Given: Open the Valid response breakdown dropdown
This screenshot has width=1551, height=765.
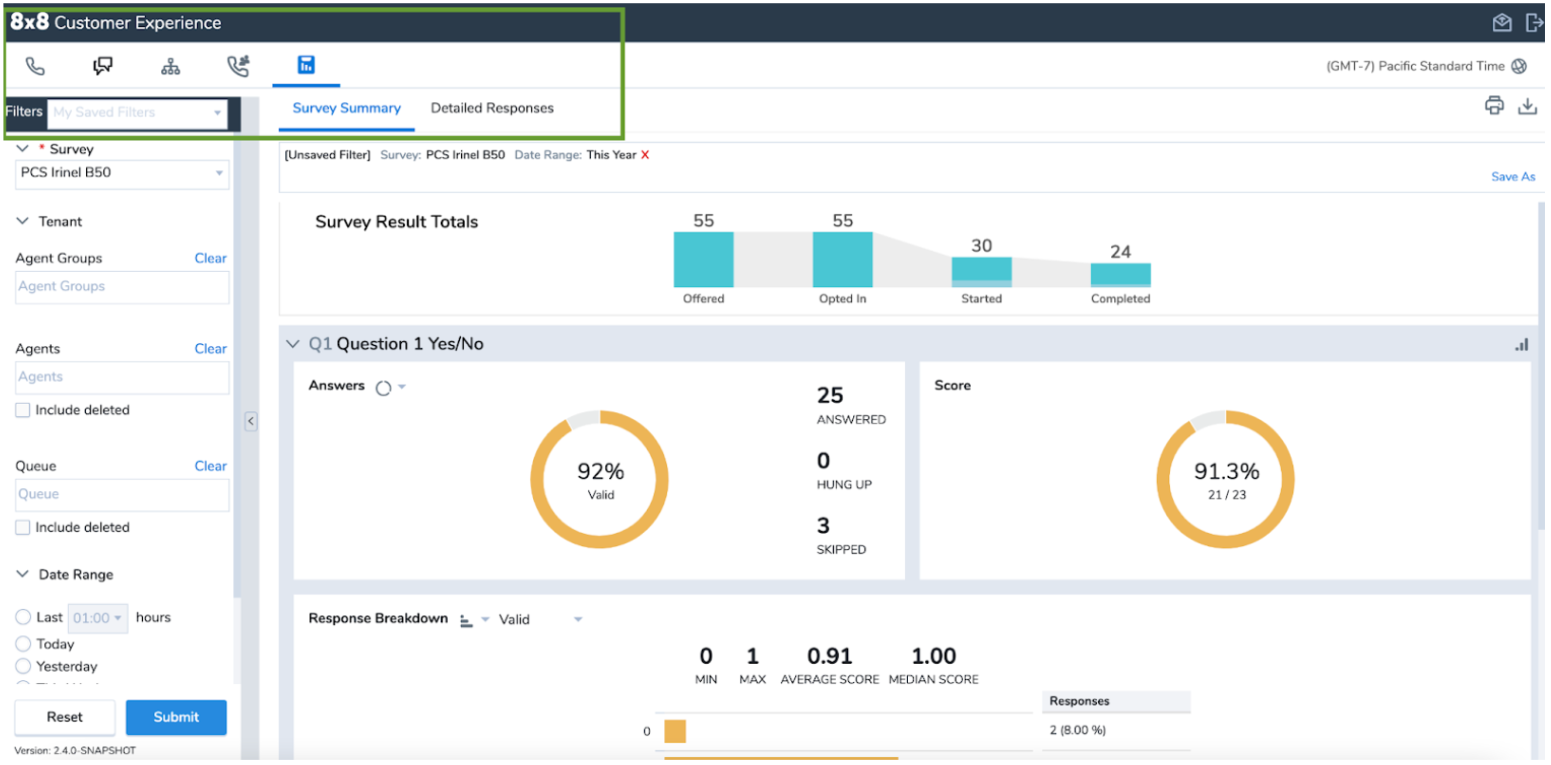Looking at the screenshot, I should pyautogui.click(x=540, y=620).
